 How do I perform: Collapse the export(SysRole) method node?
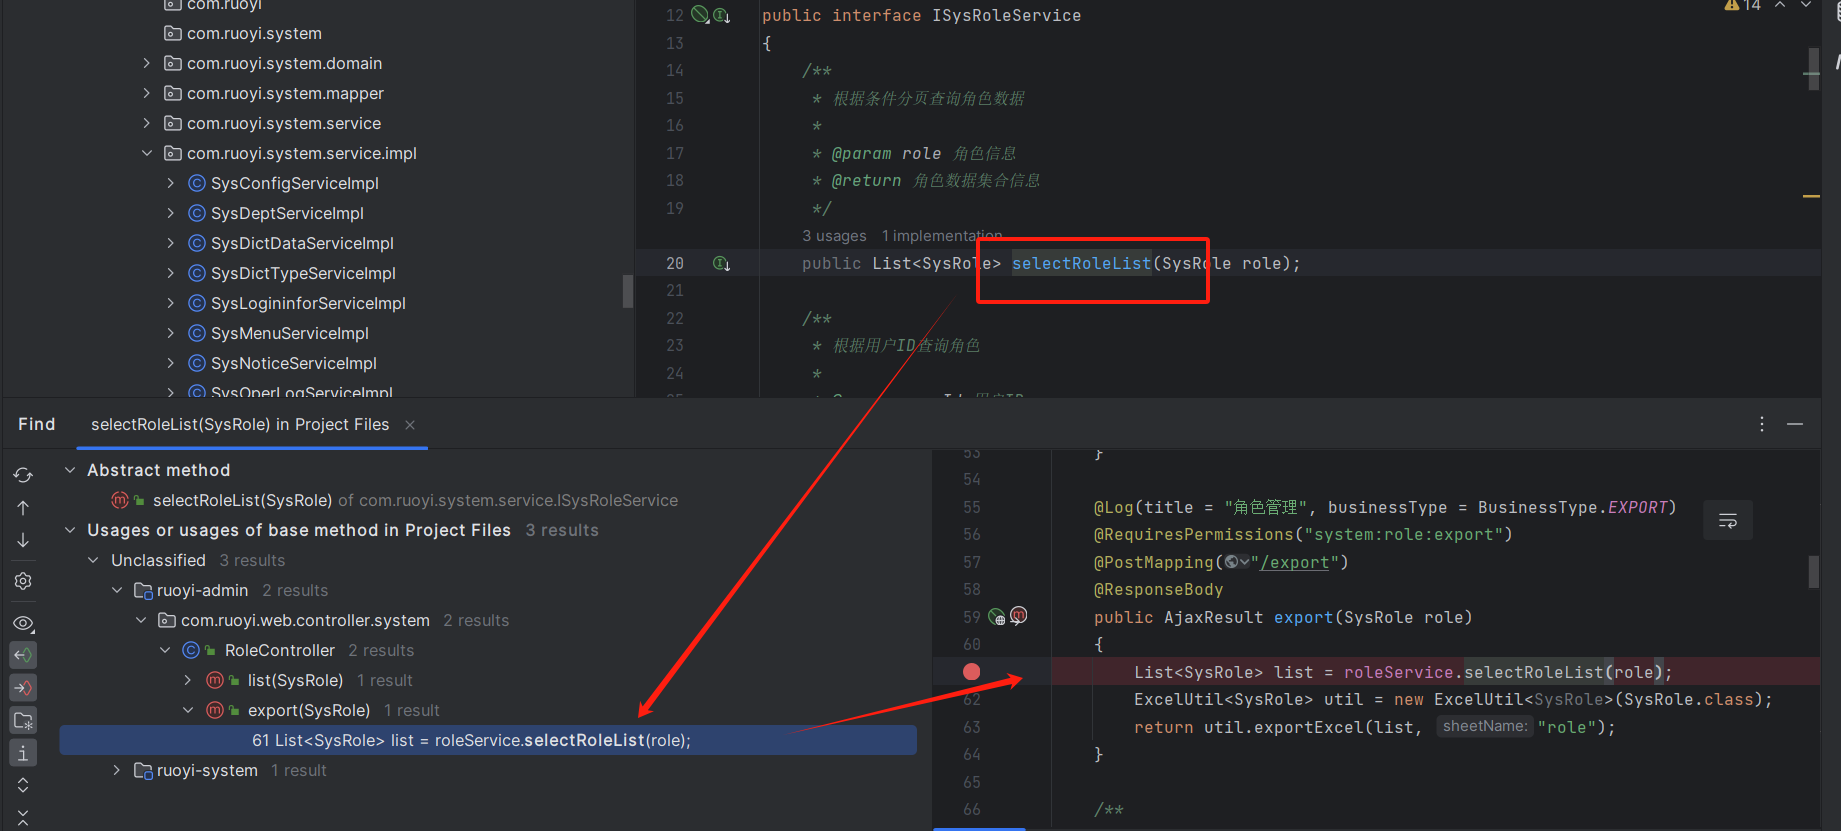(188, 710)
